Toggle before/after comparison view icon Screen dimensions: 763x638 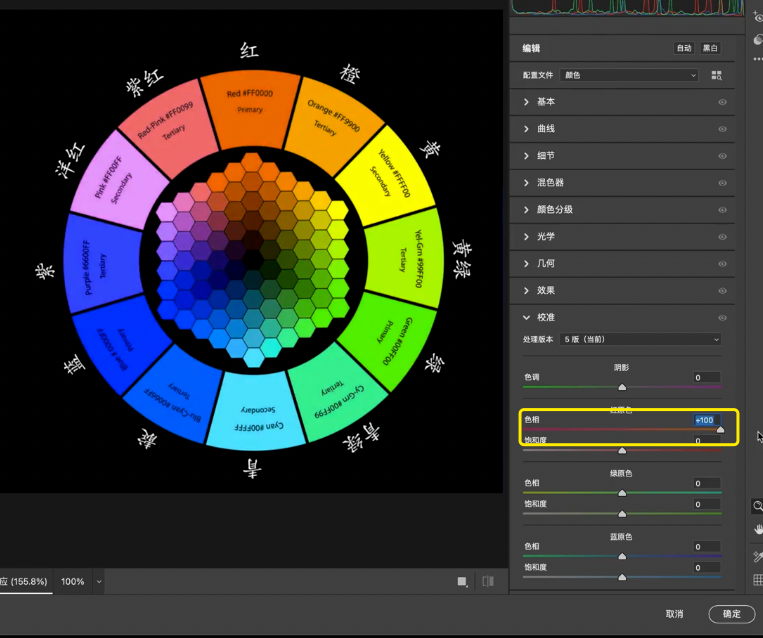488,581
